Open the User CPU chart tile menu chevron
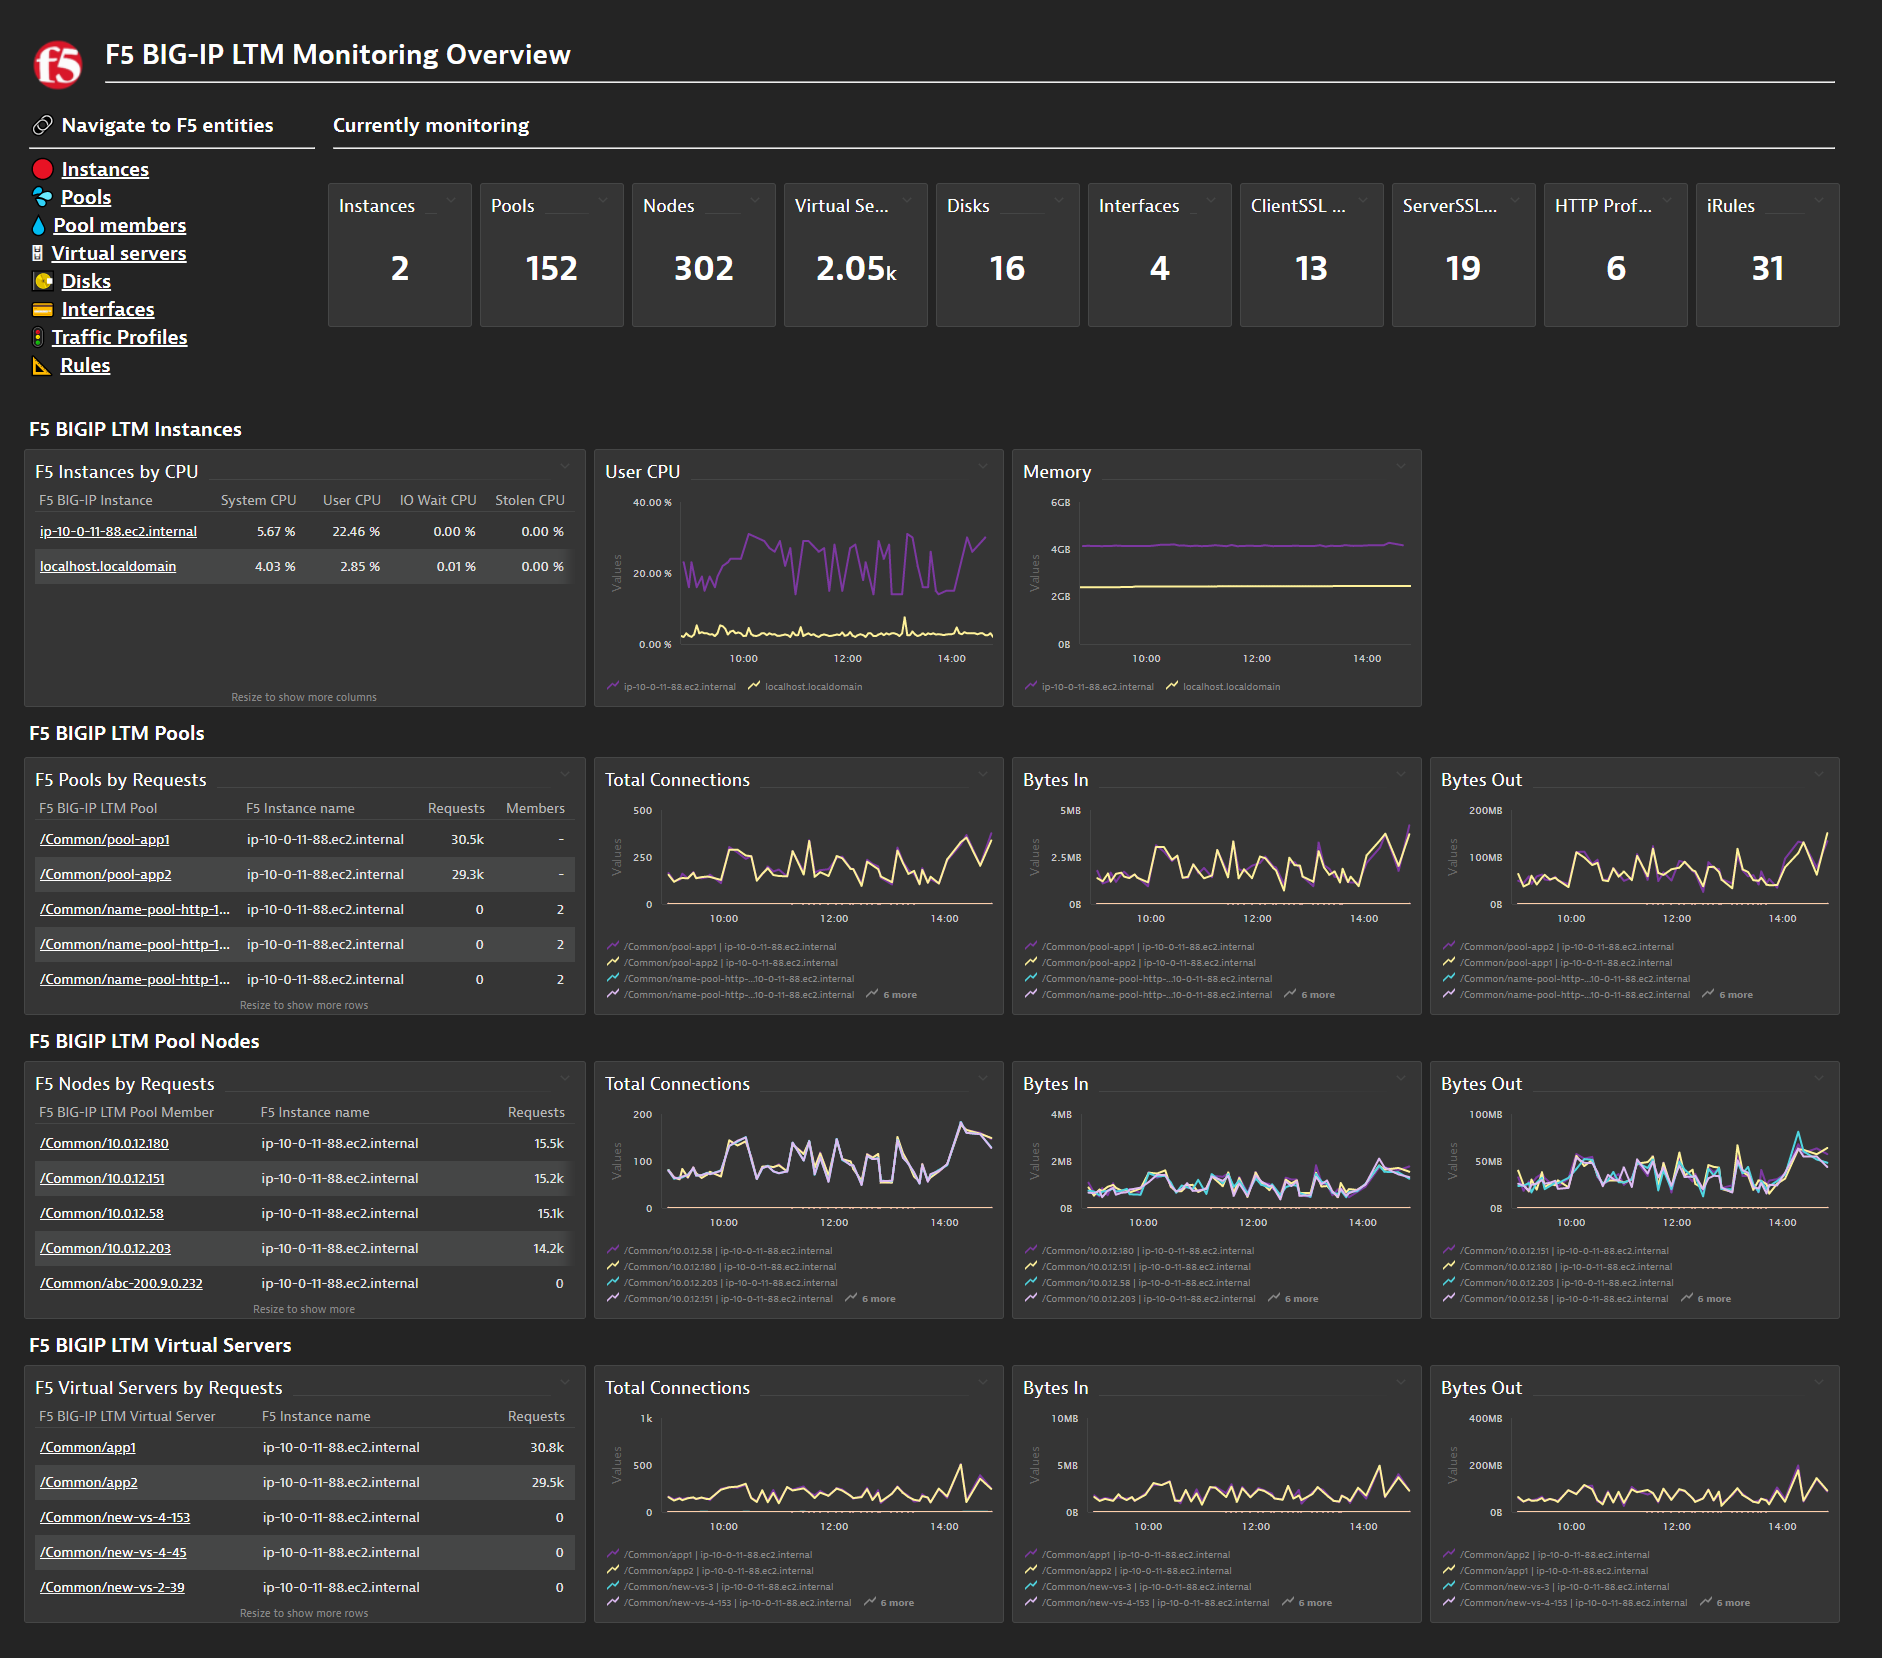The height and width of the screenshot is (1658, 1882). (983, 466)
